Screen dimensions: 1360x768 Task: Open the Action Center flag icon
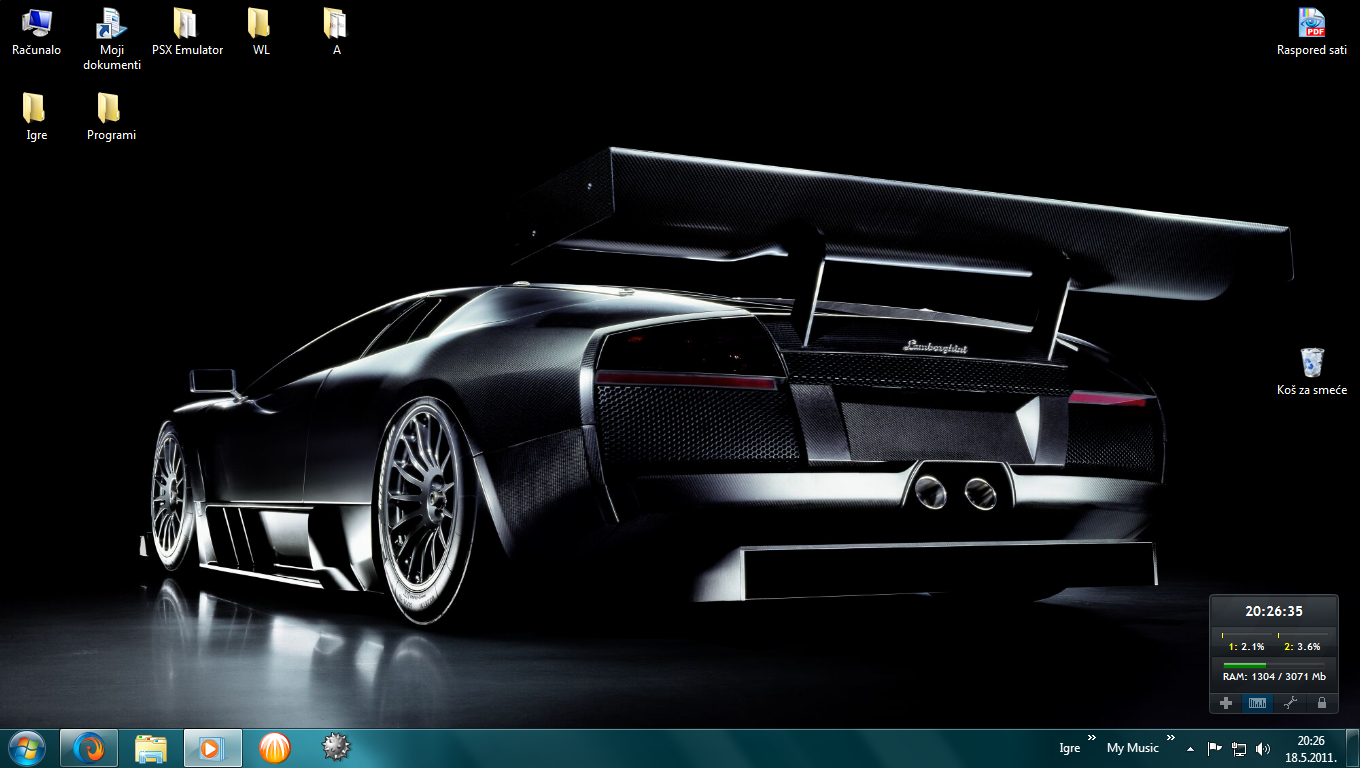coord(1215,748)
